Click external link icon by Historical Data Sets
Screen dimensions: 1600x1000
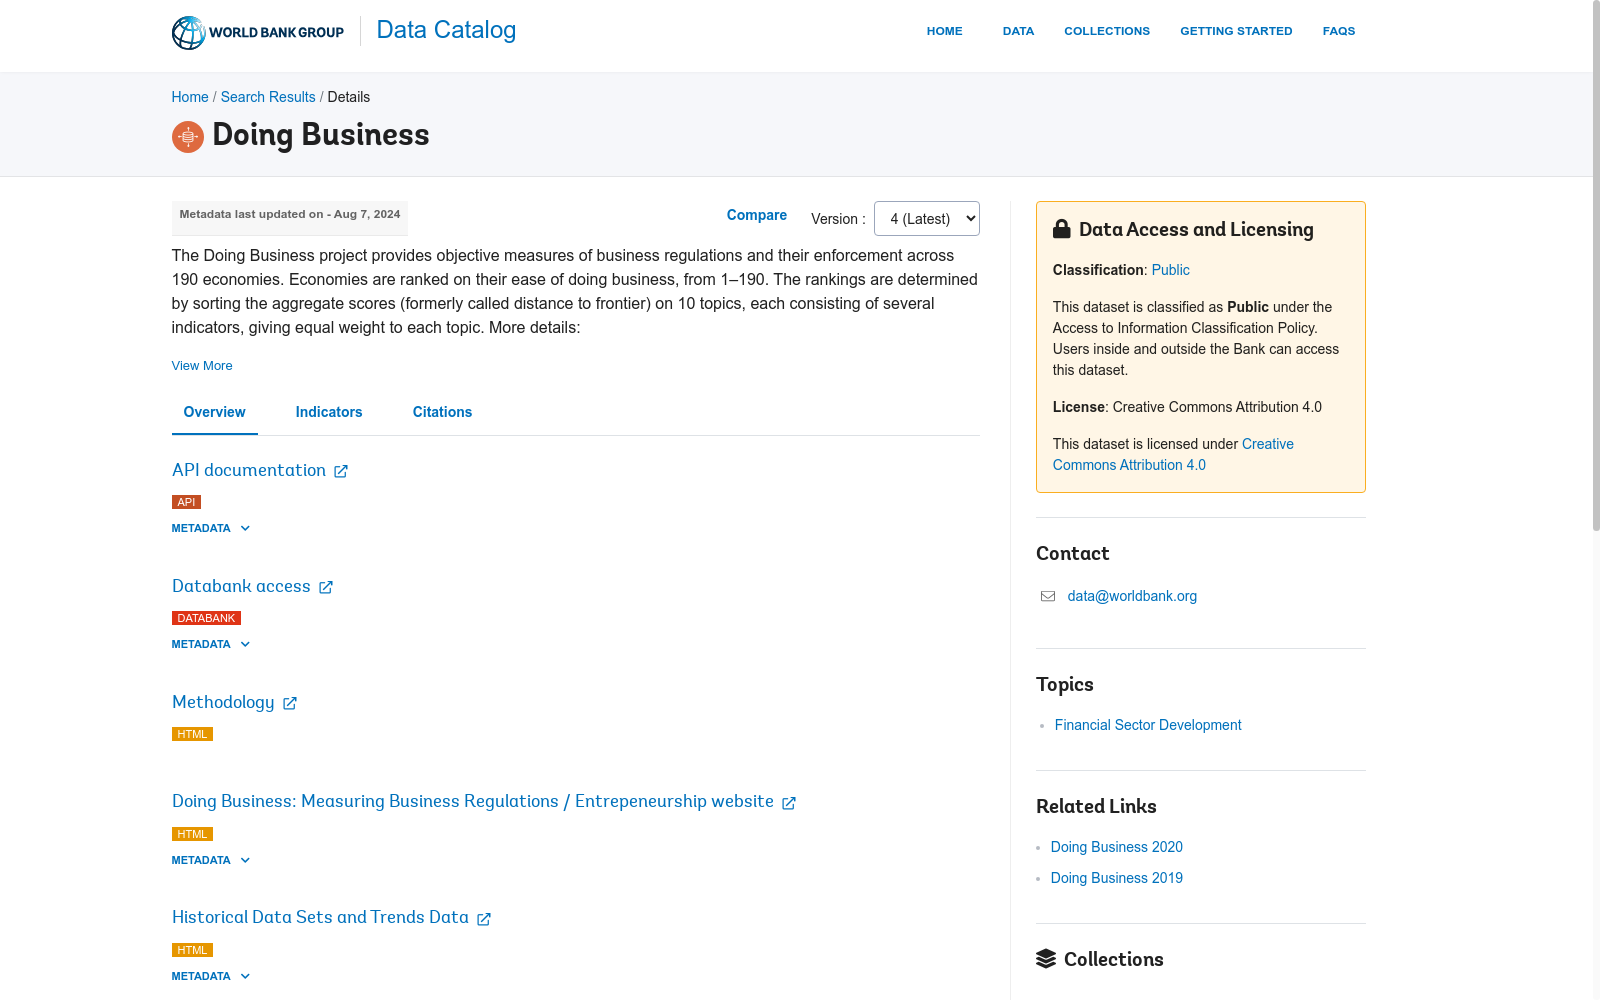[x=484, y=919]
